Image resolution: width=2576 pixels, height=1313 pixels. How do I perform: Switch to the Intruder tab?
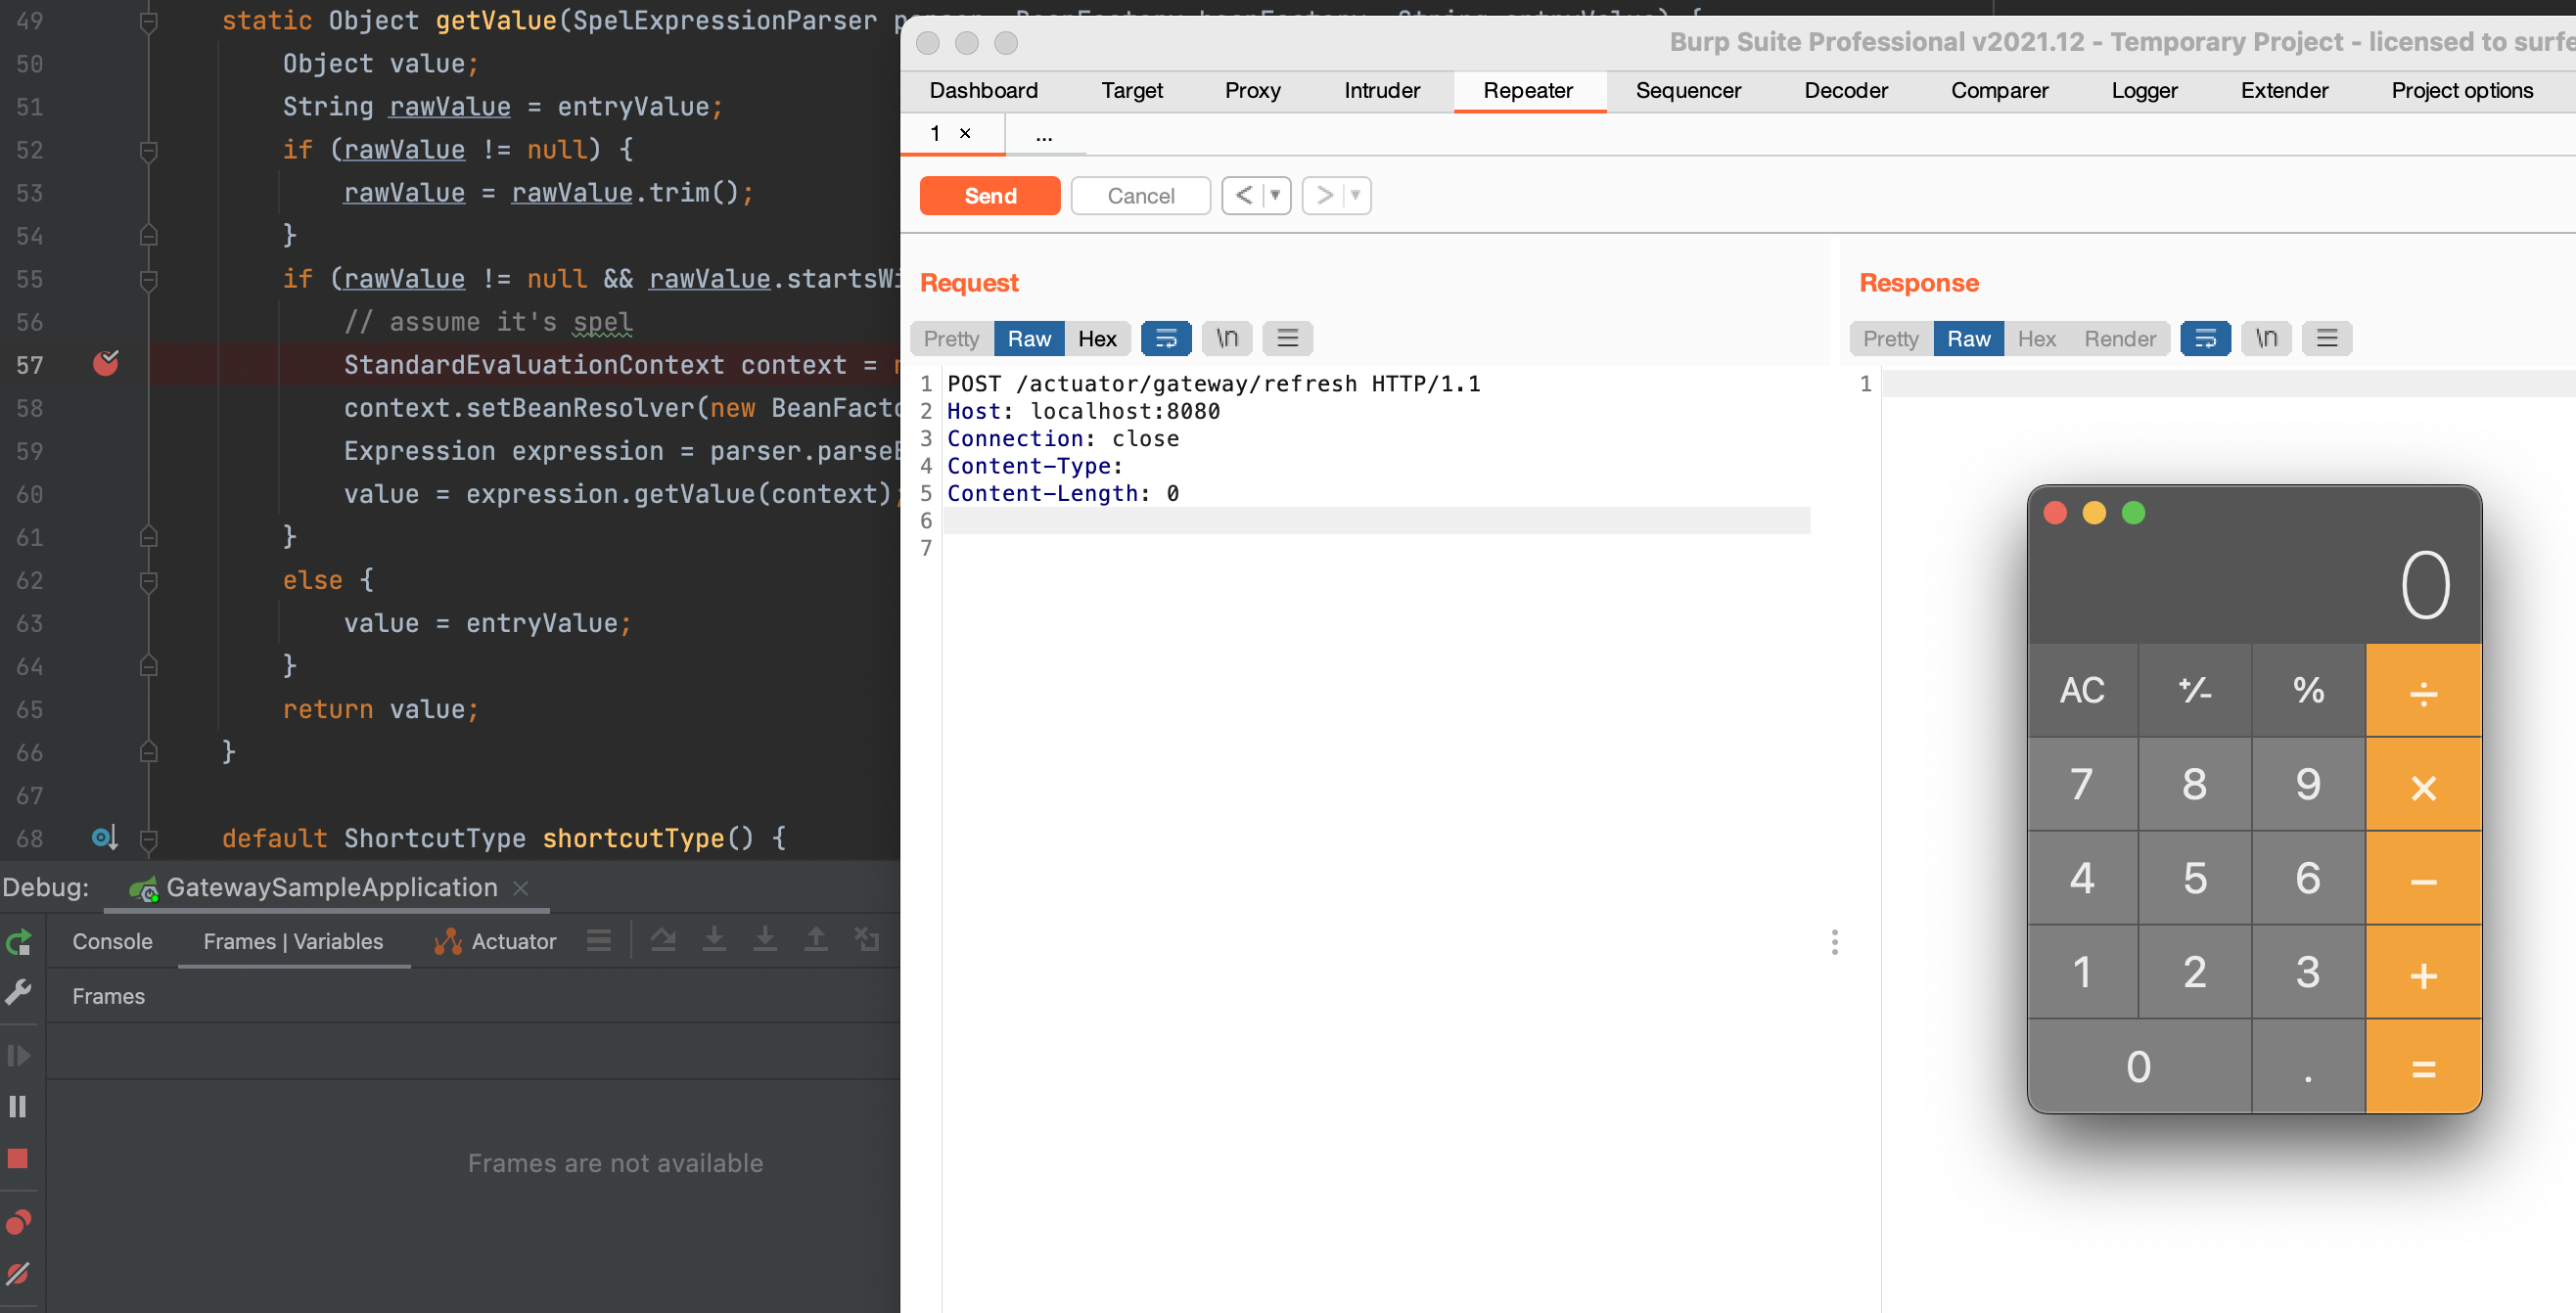[x=1381, y=90]
